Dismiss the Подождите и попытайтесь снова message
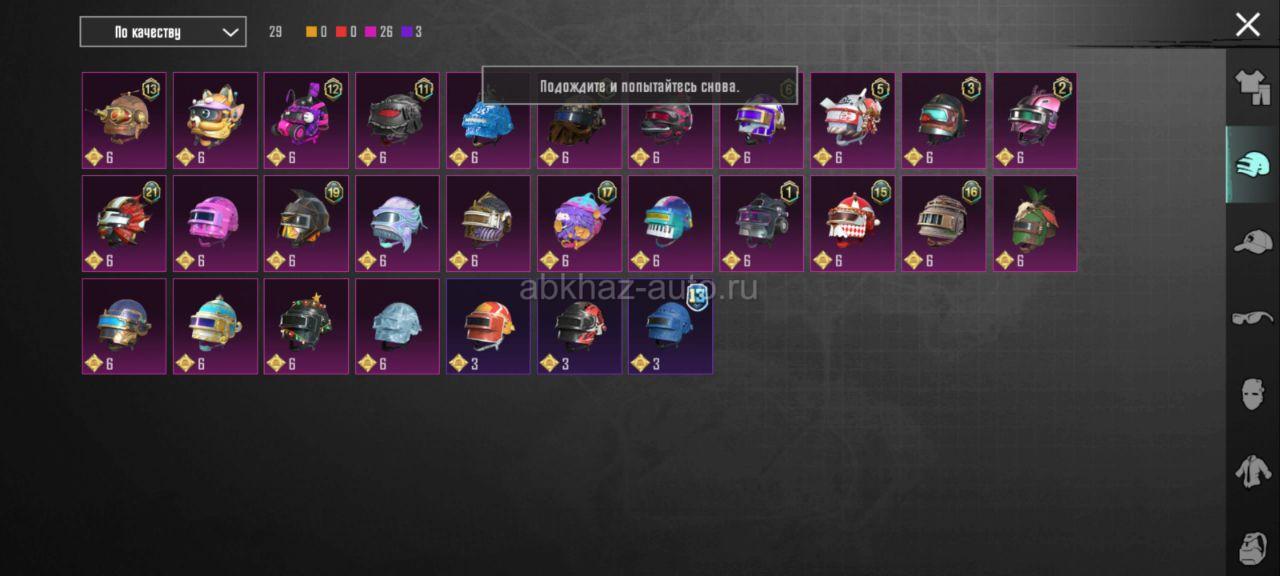Viewport: 1280px width, 576px height. tap(640, 86)
